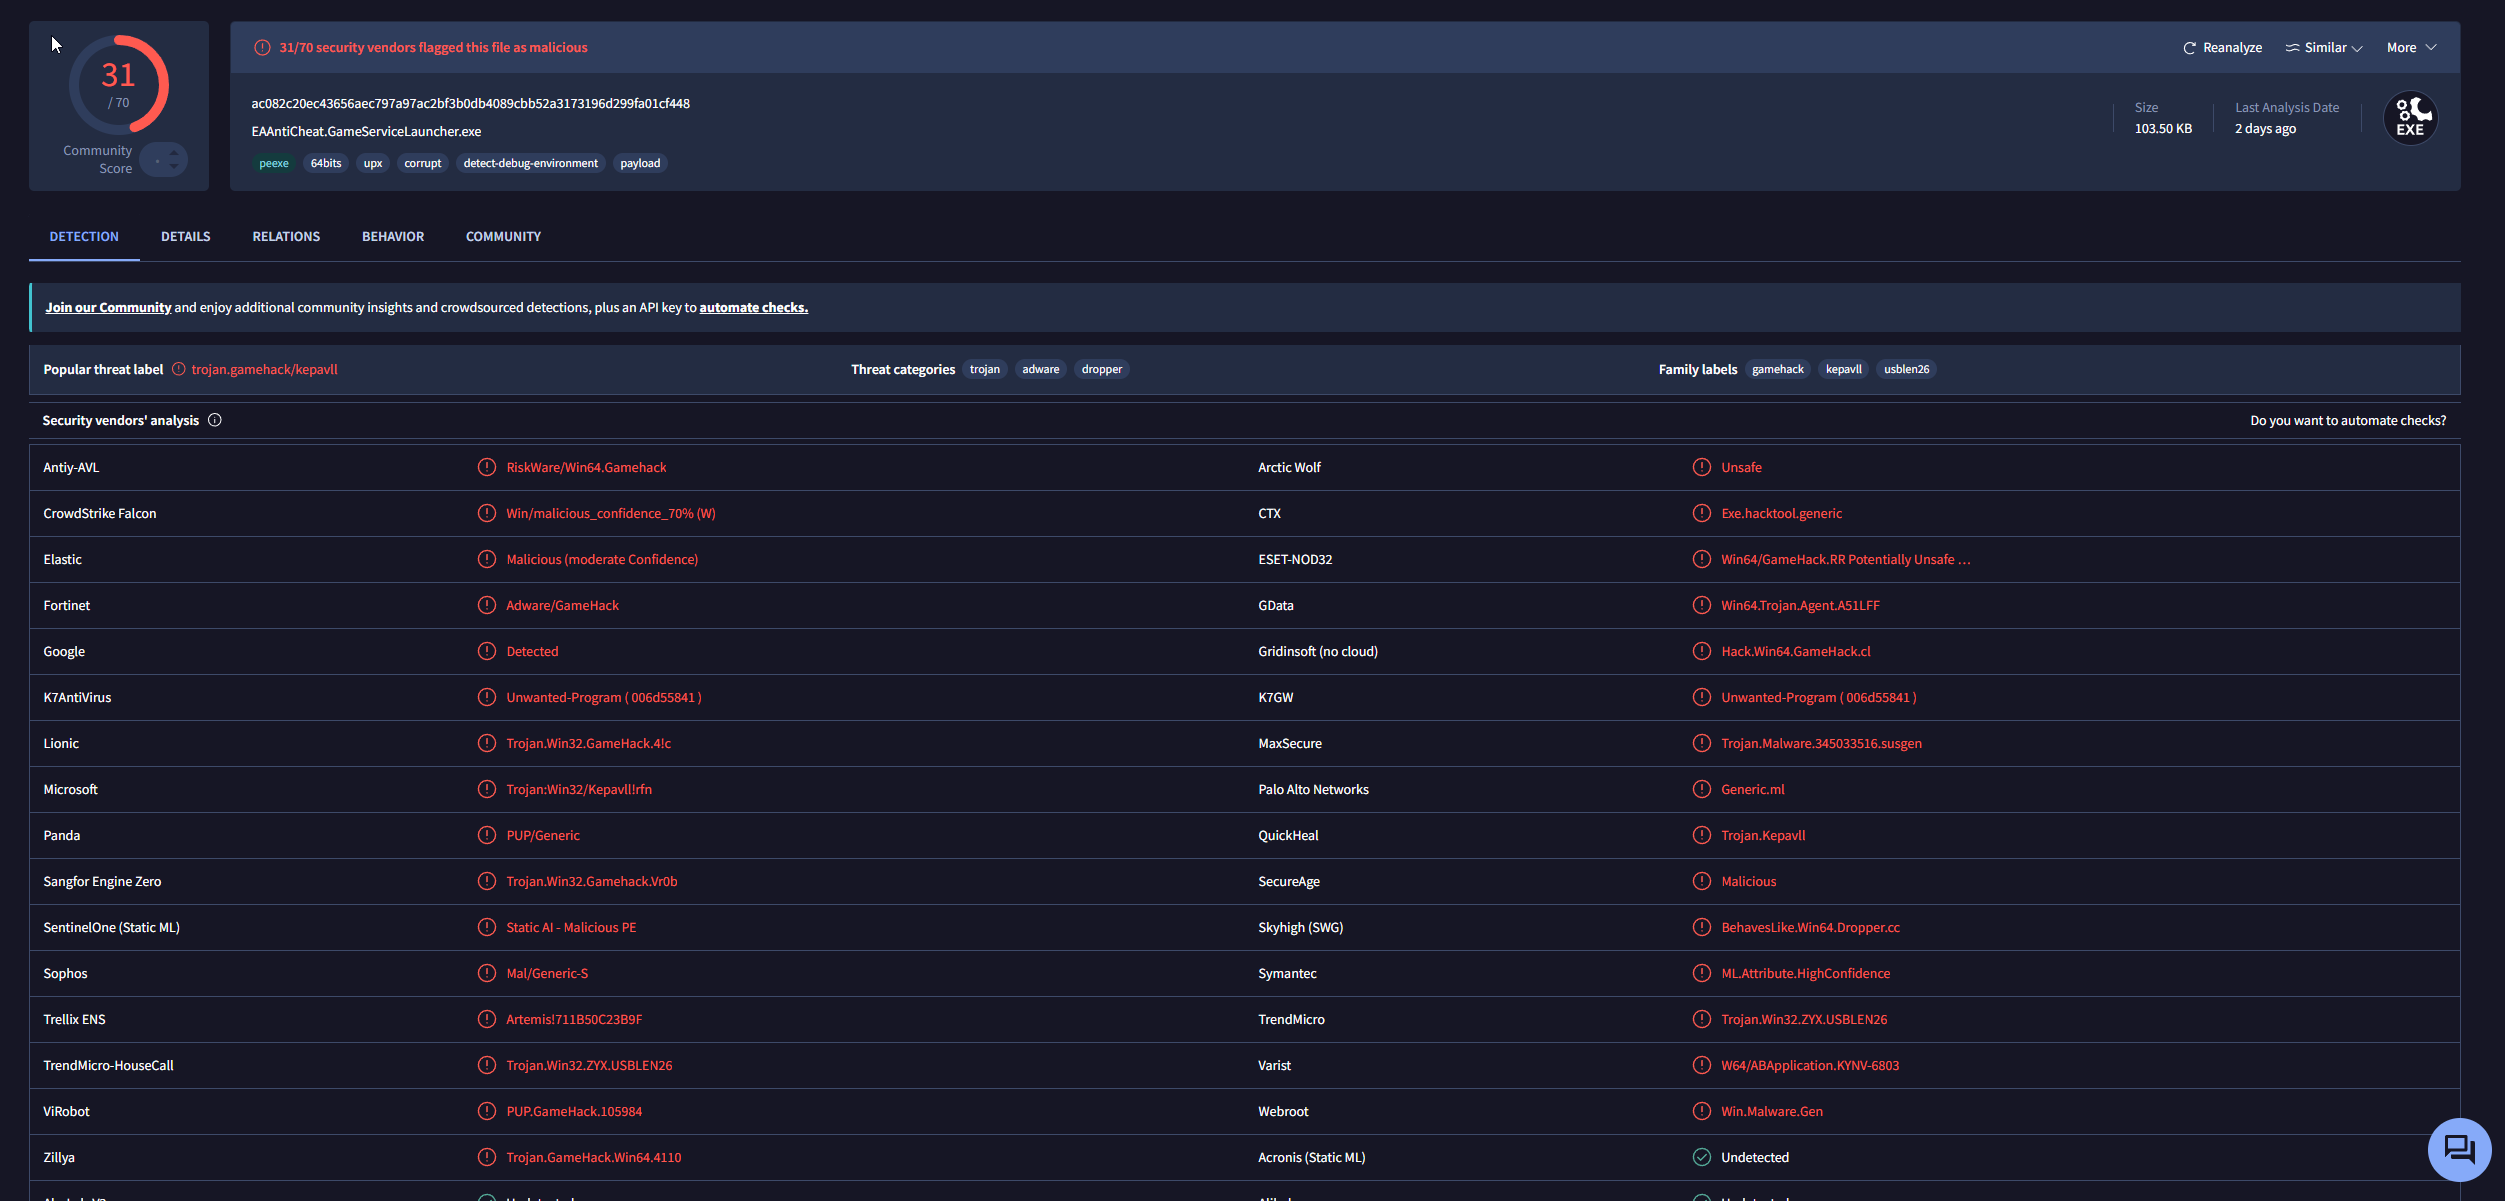
Task: Click the 31/70 detection score gauge
Action: coord(119,84)
